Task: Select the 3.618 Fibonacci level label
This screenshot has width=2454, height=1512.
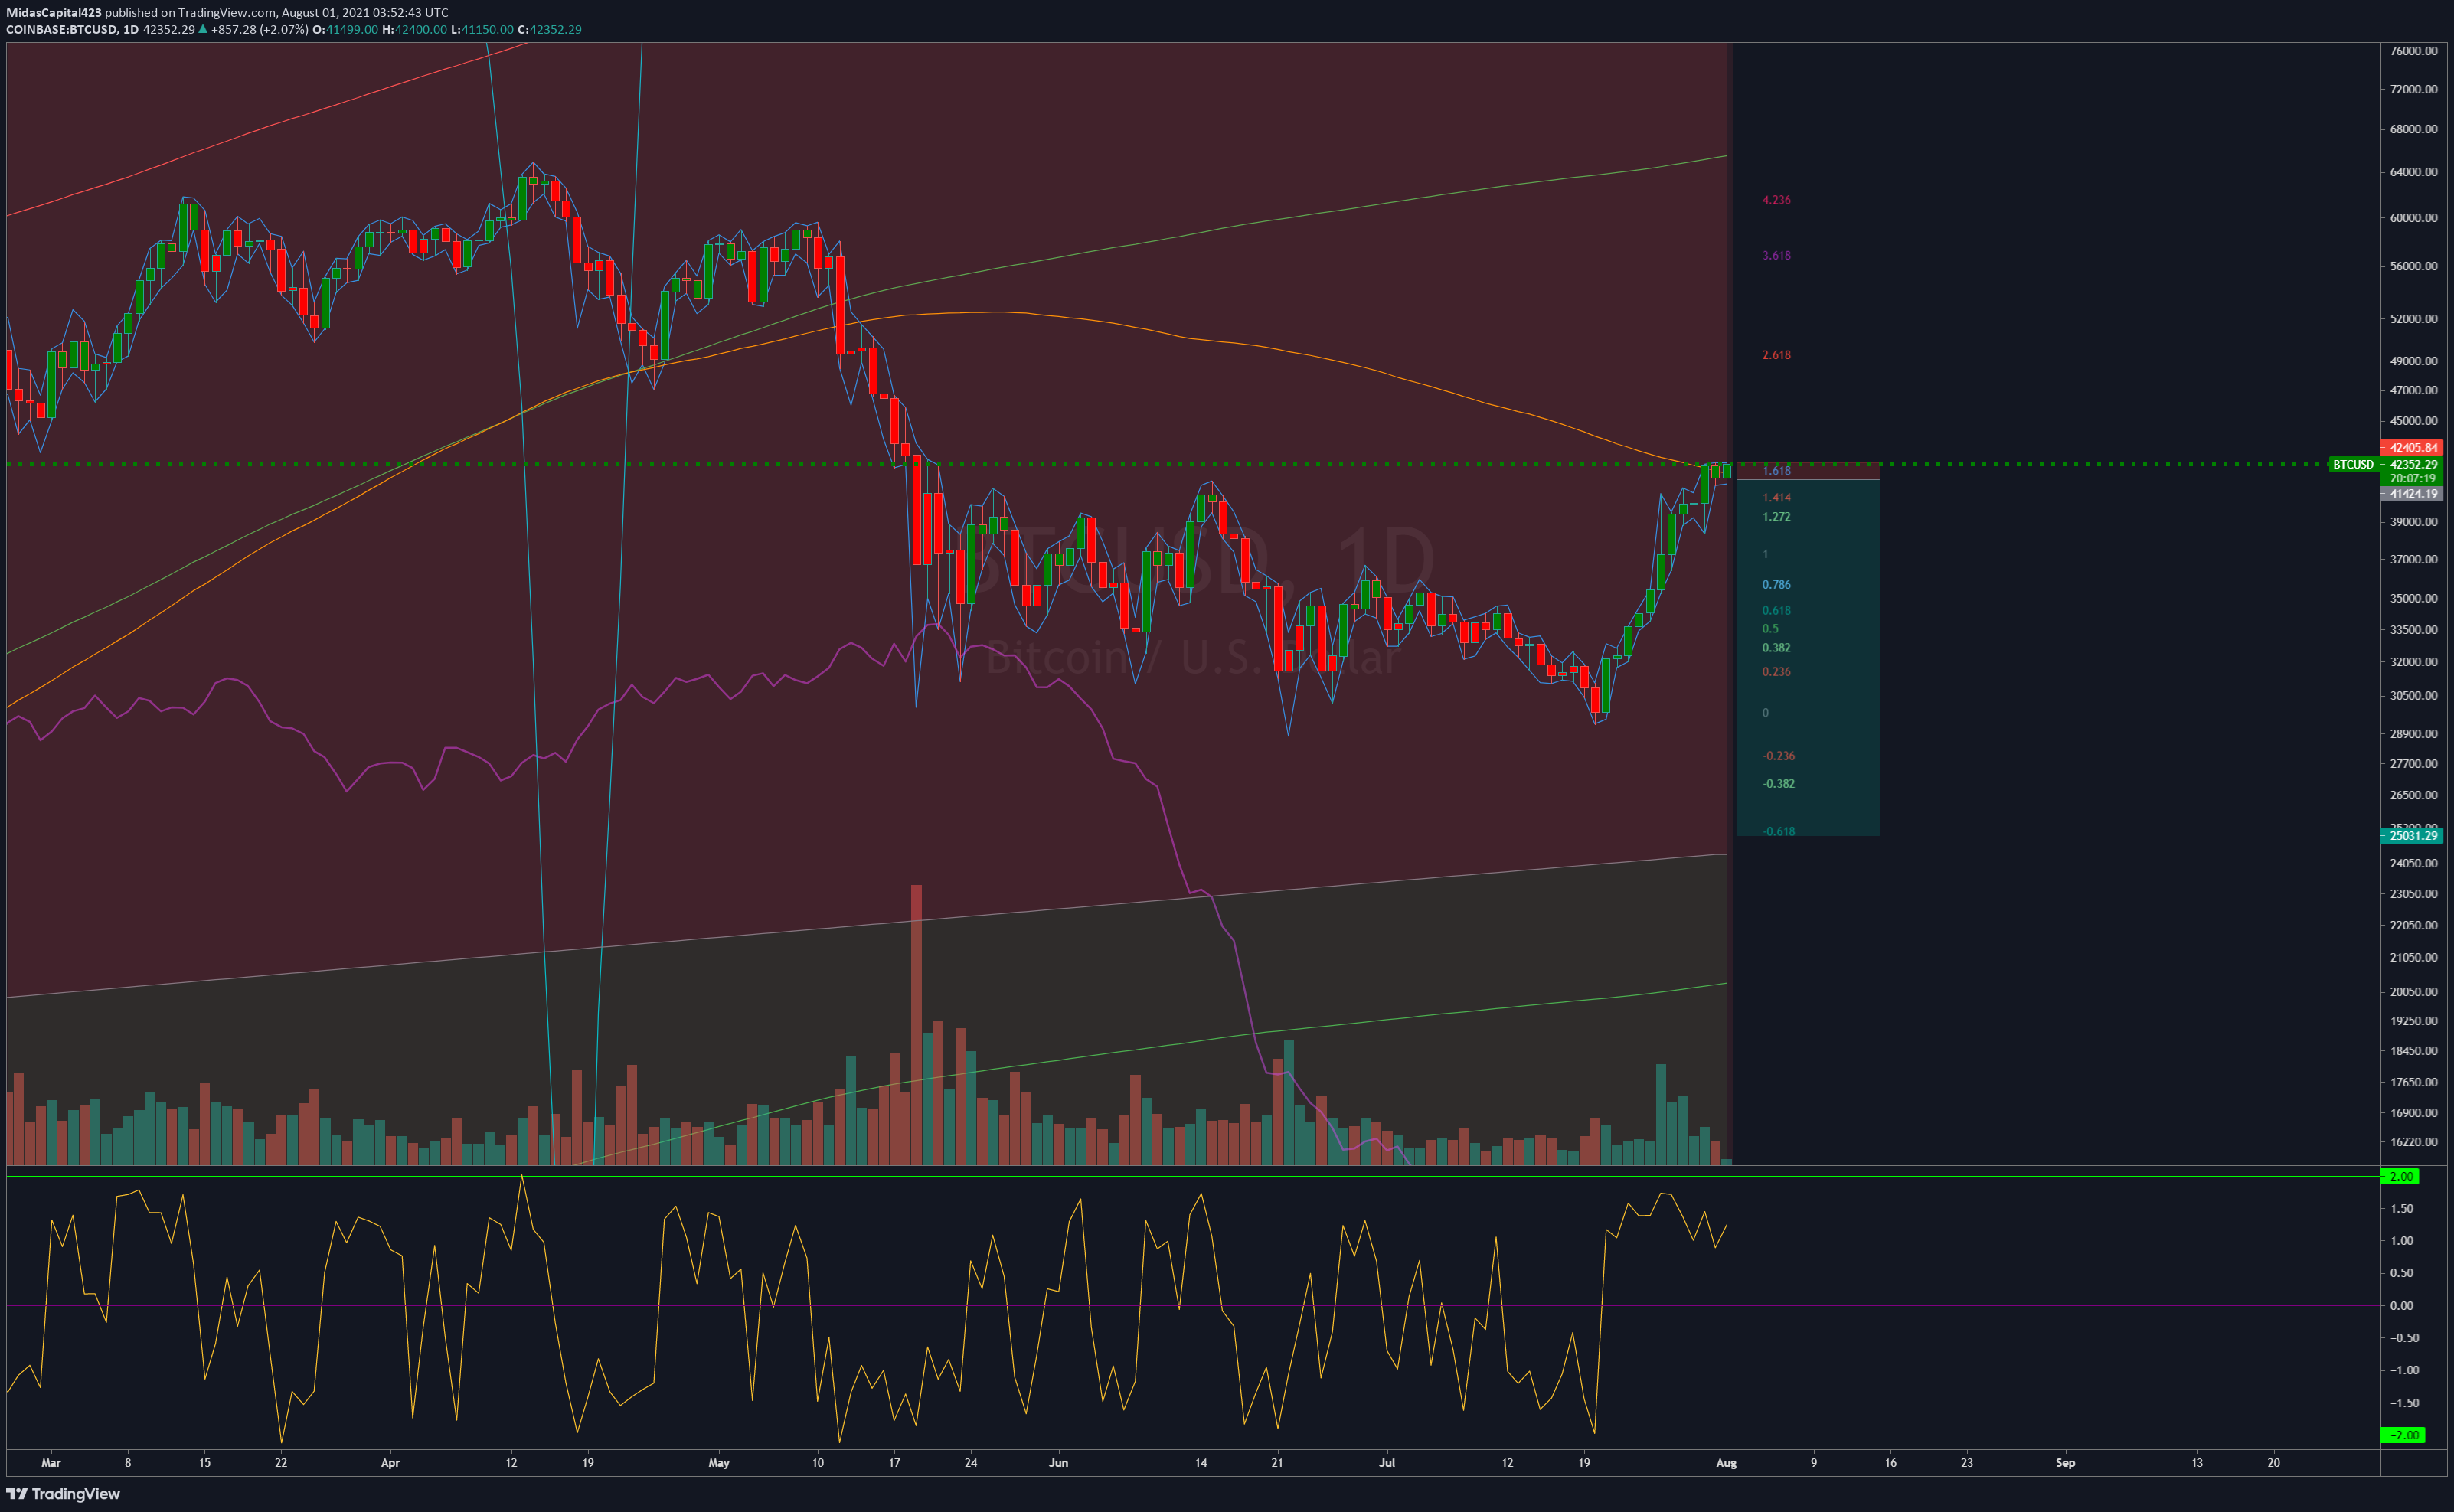Action: tap(1776, 255)
